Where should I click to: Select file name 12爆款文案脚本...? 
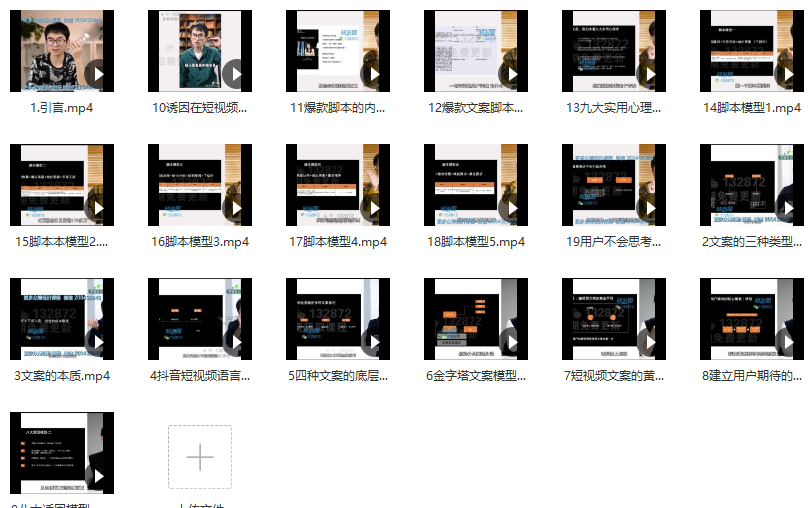476,108
